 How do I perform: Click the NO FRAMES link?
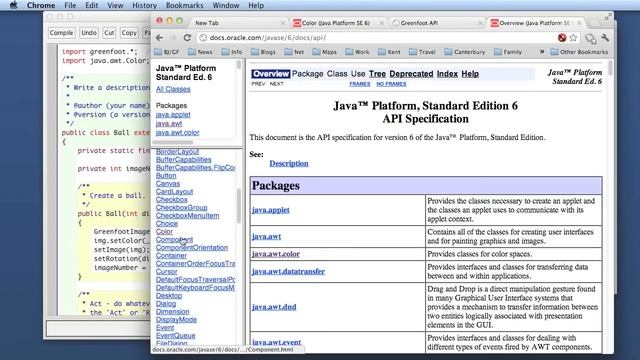(391, 84)
